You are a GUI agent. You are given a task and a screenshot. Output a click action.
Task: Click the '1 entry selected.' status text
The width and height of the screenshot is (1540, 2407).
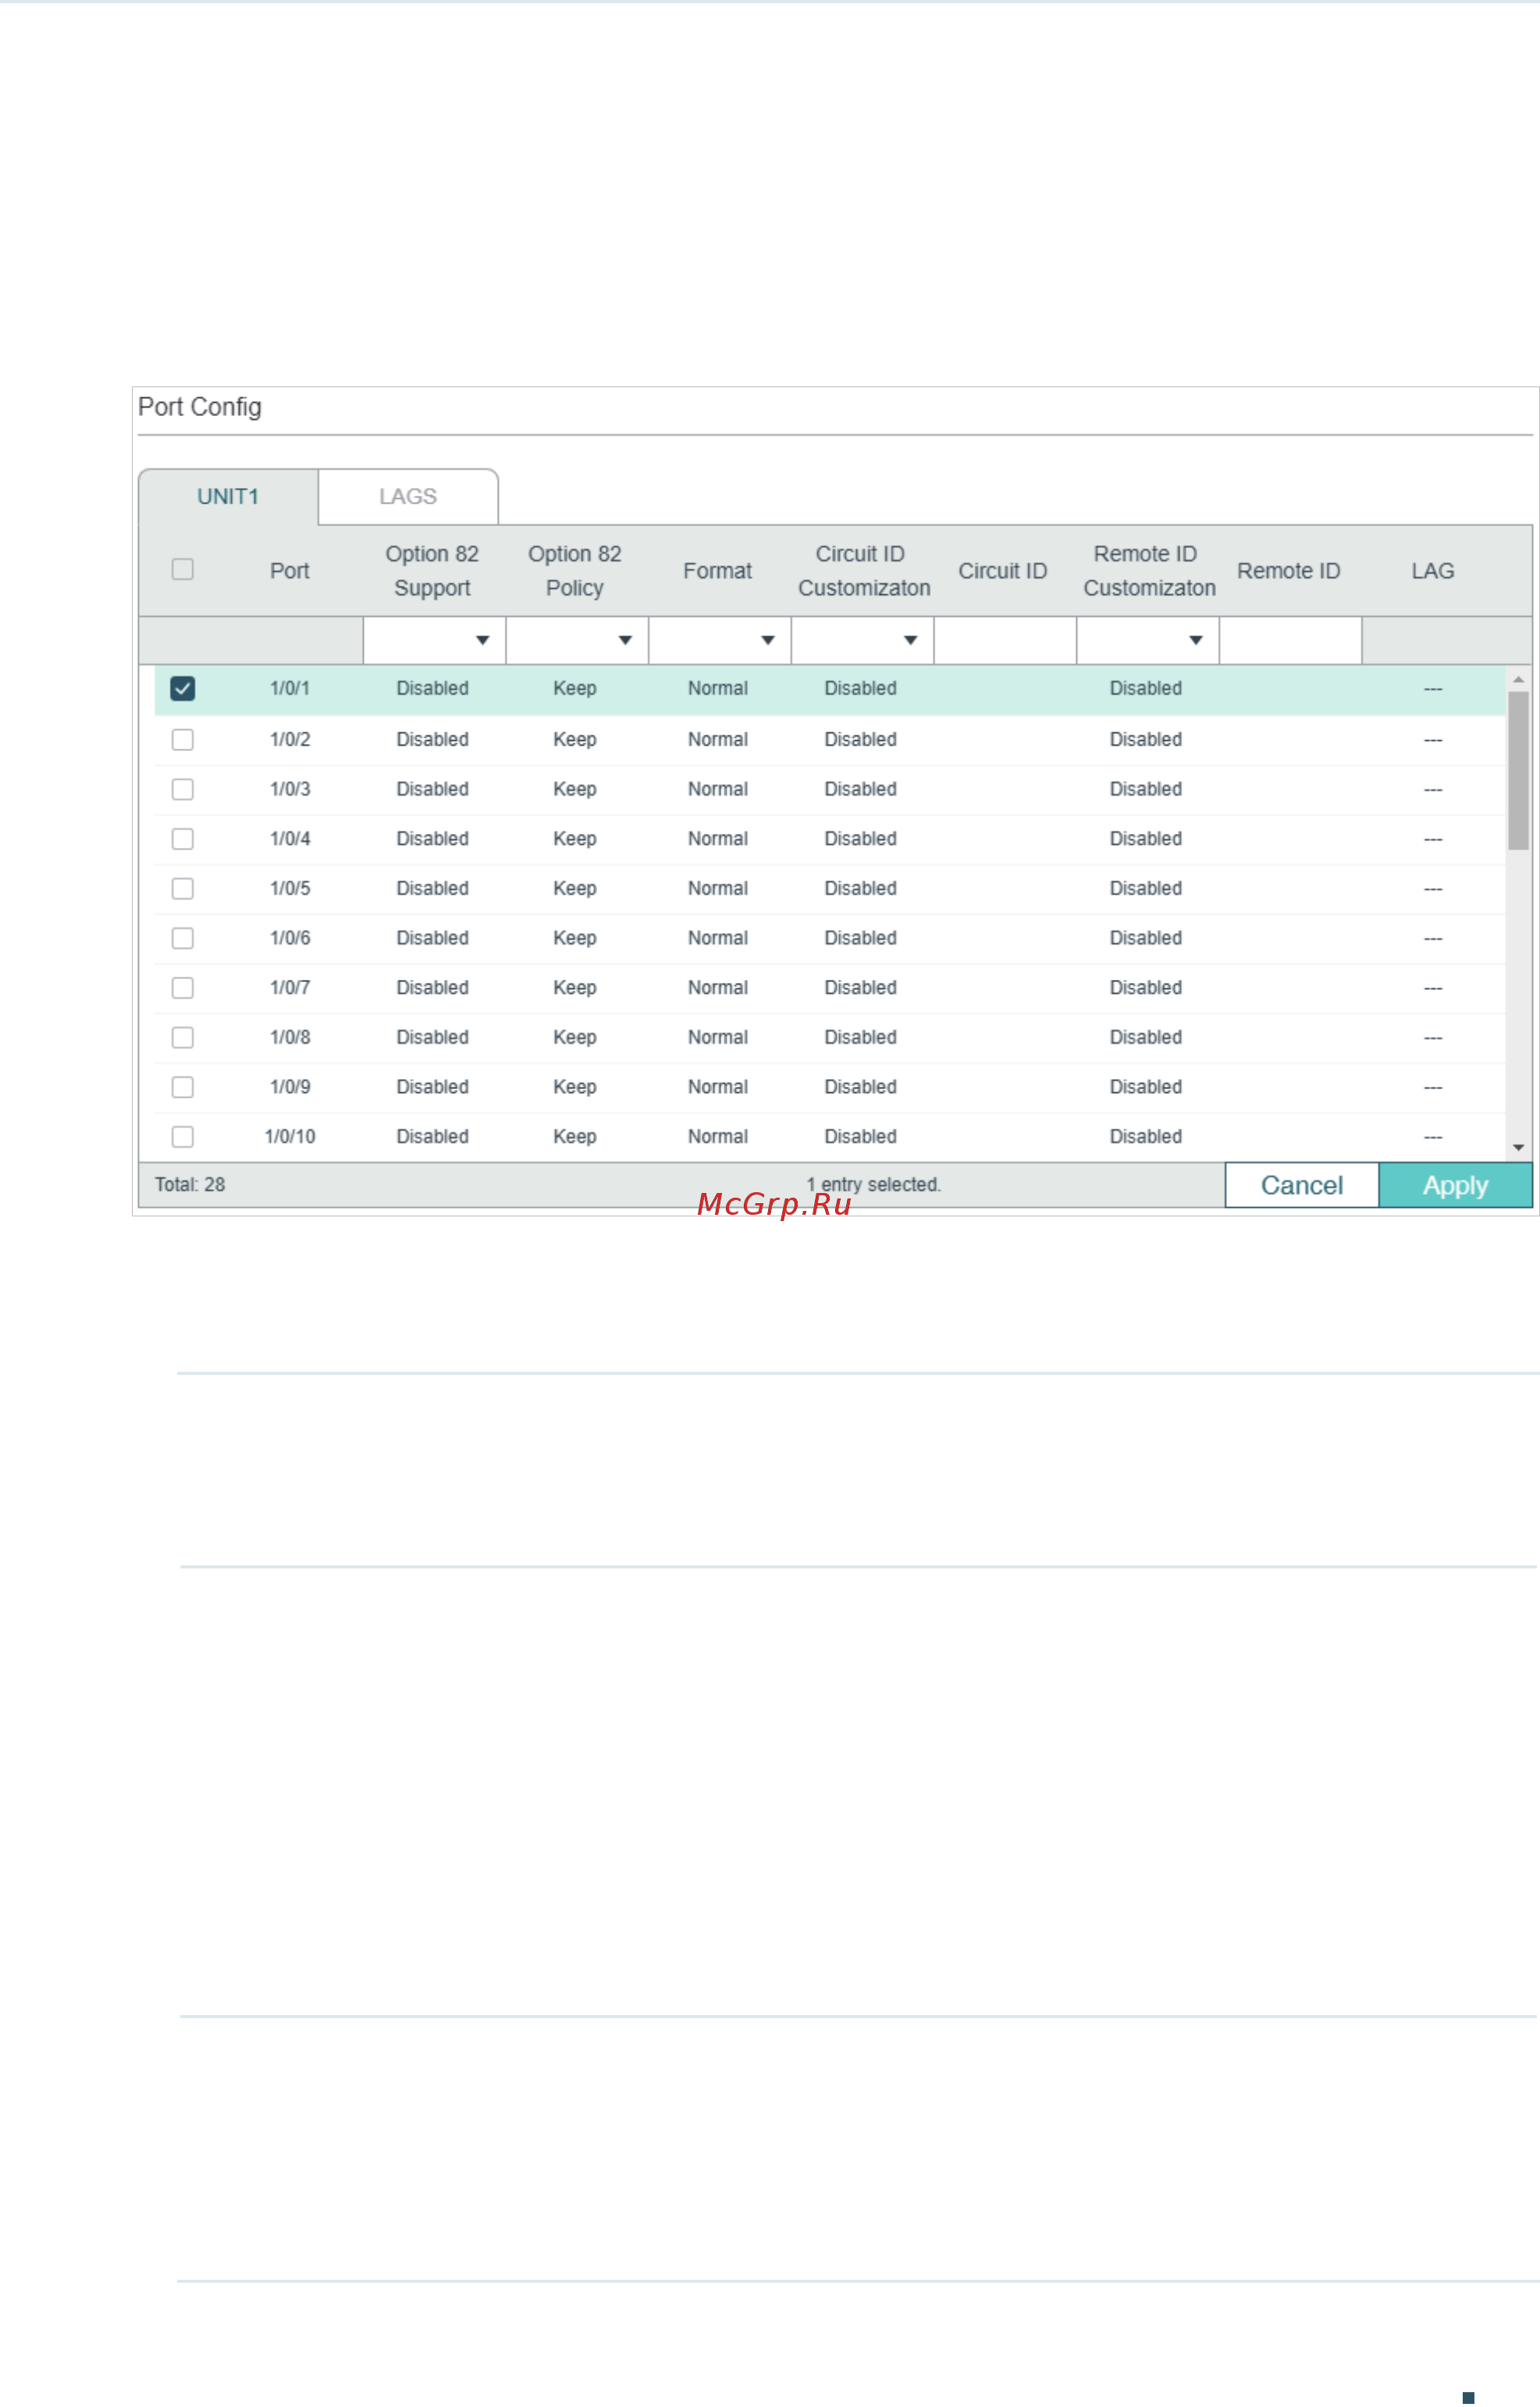point(873,1184)
